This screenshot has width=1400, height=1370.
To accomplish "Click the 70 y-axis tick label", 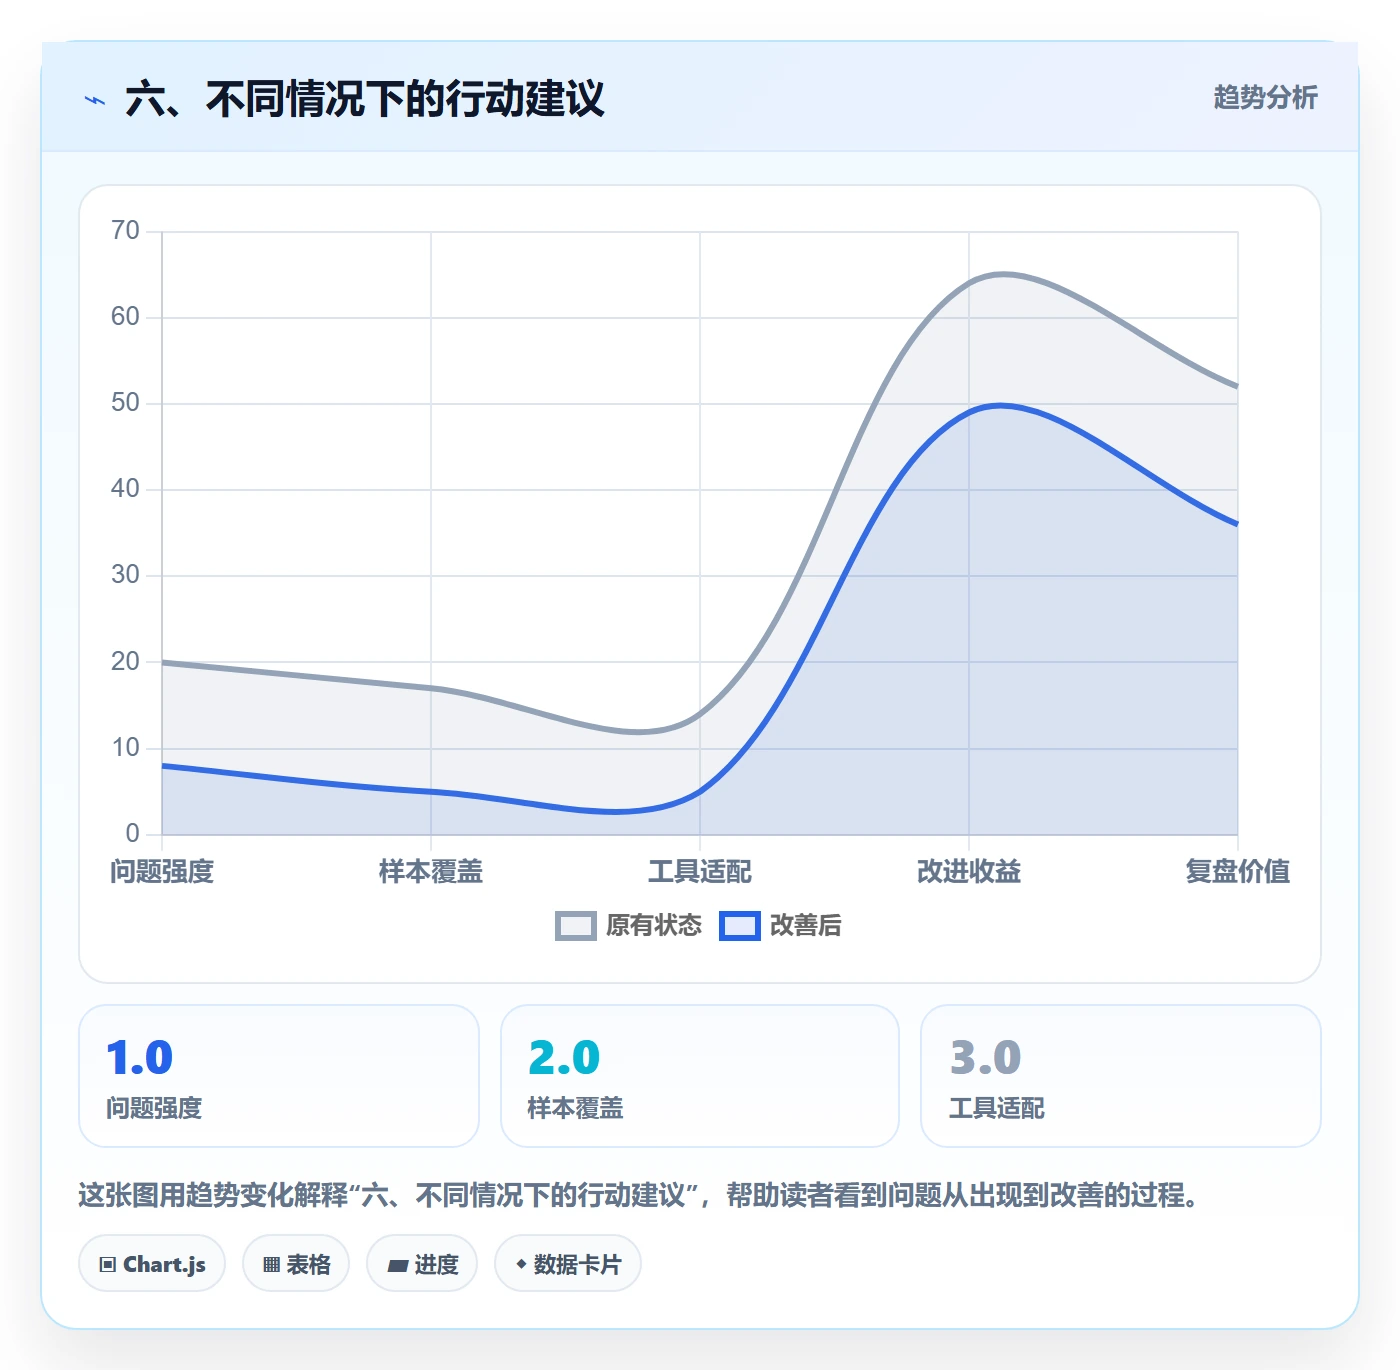I will click(125, 231).
